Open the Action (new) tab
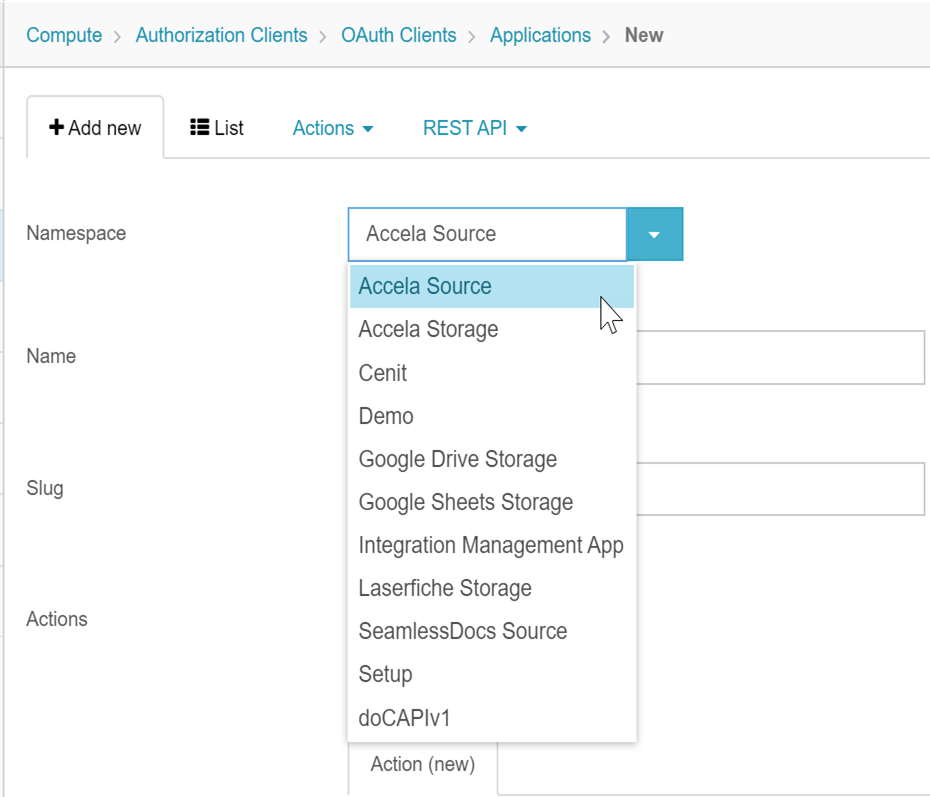This screenshot has height=797, width=930. [422, 764]
